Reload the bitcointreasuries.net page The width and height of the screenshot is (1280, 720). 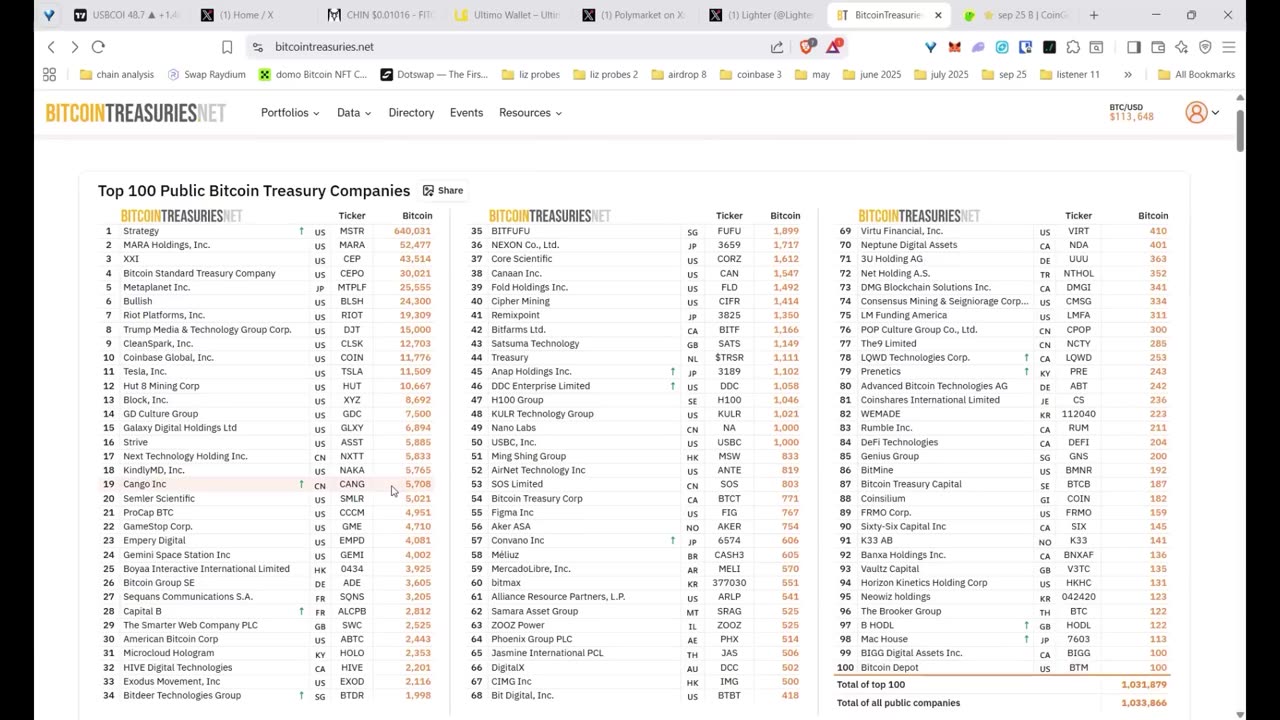coord(98,47)
